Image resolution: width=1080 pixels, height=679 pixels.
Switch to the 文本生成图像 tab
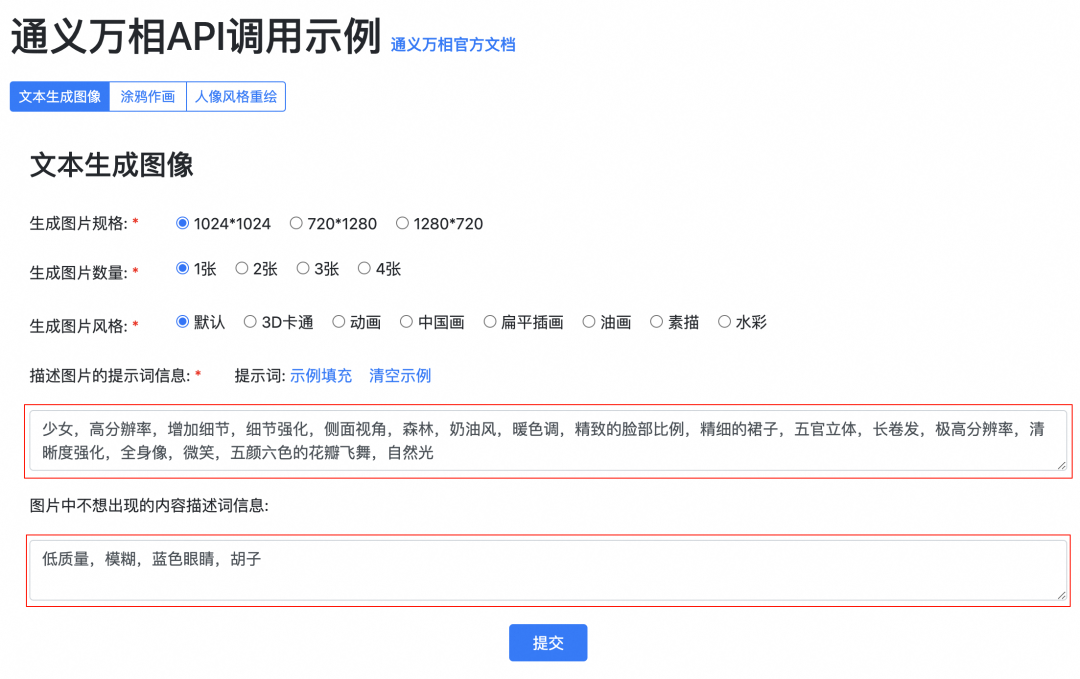(60, 96)
